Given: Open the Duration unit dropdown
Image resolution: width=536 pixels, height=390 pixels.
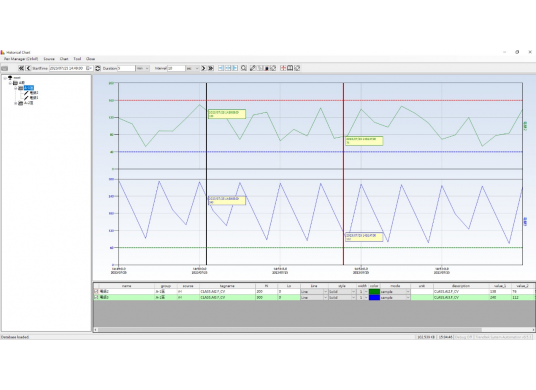Looking at the screenshot, I should point(143,68).
